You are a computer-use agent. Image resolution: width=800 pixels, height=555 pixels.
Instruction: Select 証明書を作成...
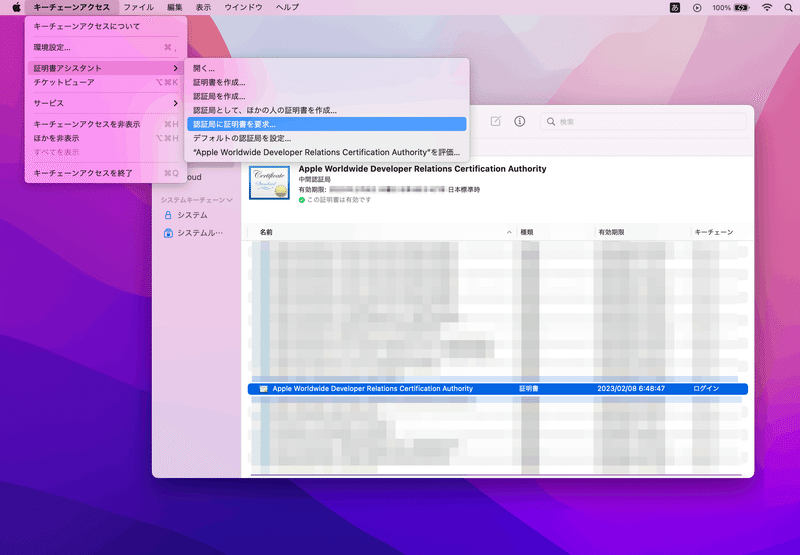pos(327,82)
